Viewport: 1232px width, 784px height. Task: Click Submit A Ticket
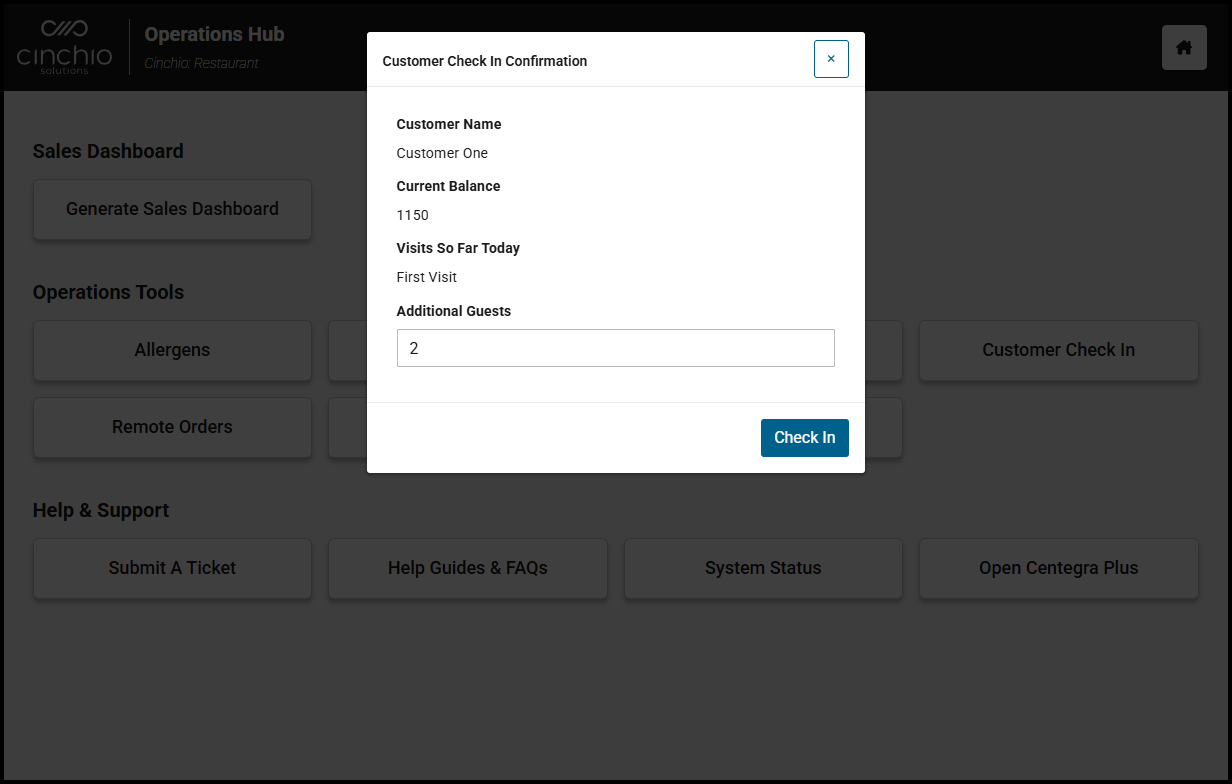click(x=172, y=568)
